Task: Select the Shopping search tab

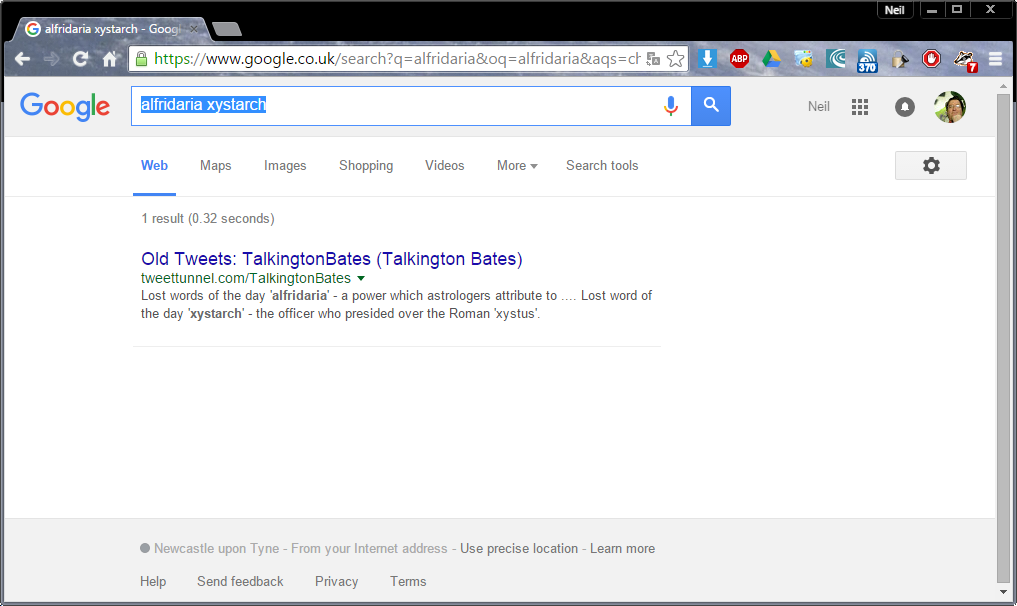Action: tap(365, 165)
